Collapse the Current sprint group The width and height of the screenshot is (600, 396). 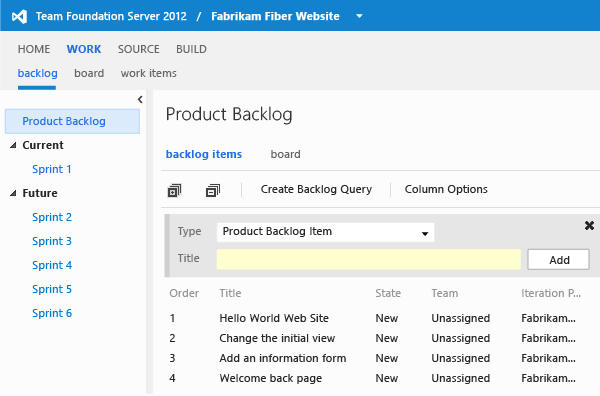(13, 145)
